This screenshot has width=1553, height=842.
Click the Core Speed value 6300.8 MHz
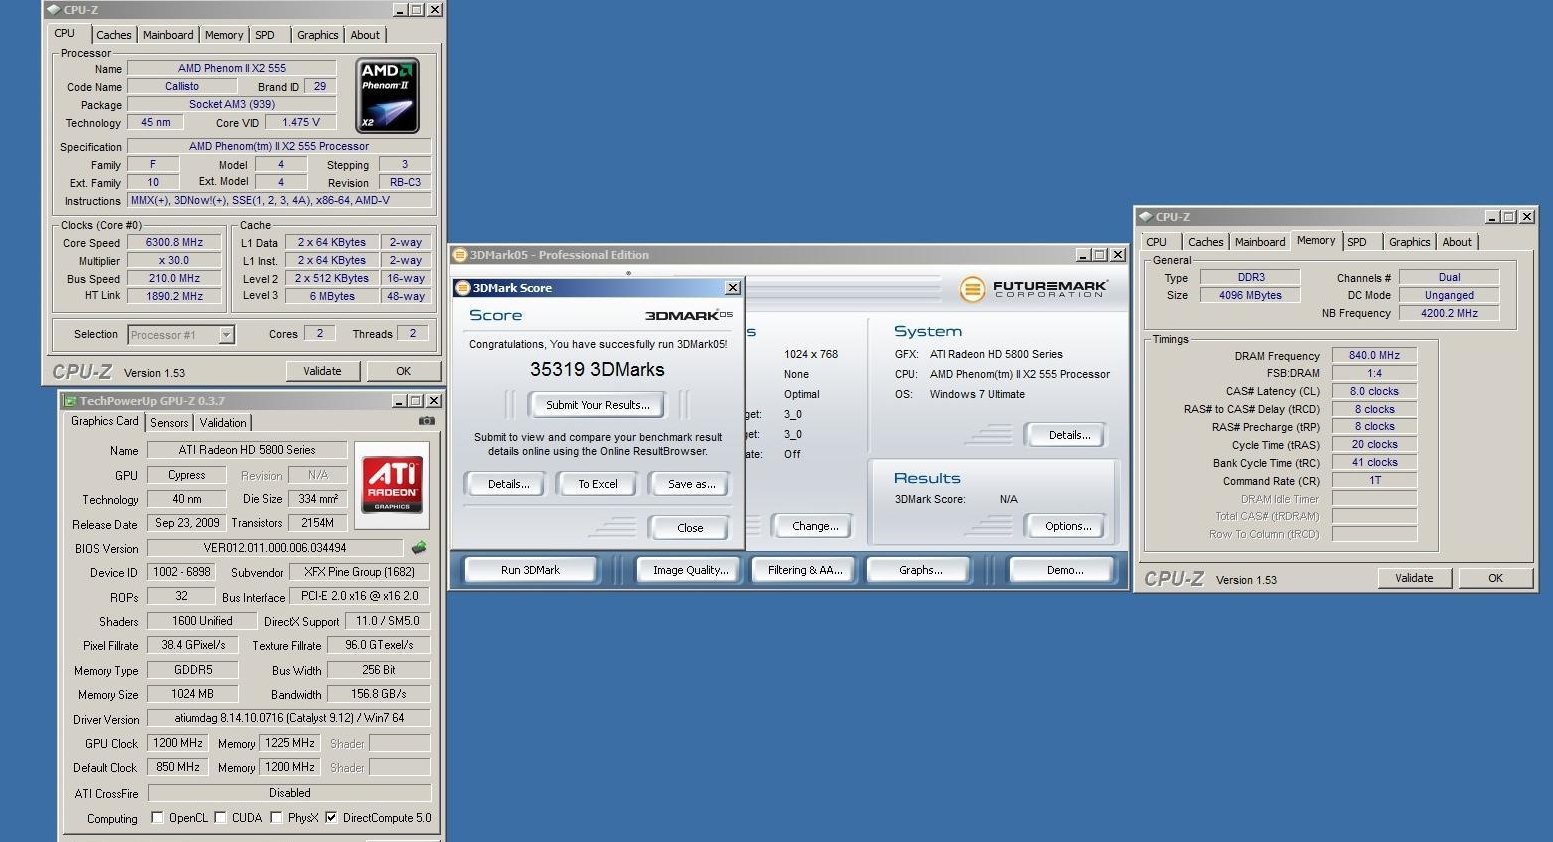click(x=174, y=242)
